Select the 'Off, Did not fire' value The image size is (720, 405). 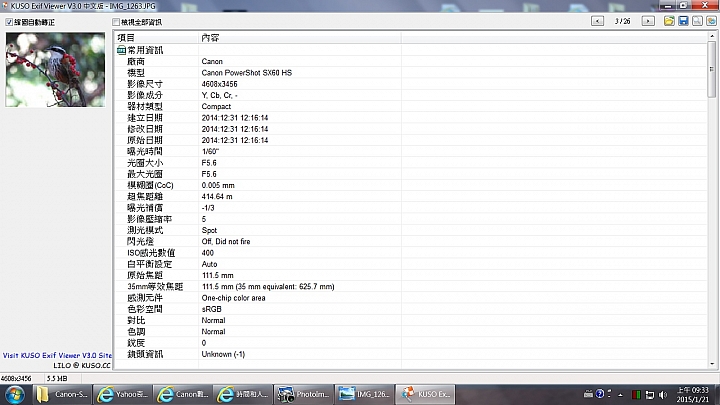click(x=226, y=242)
